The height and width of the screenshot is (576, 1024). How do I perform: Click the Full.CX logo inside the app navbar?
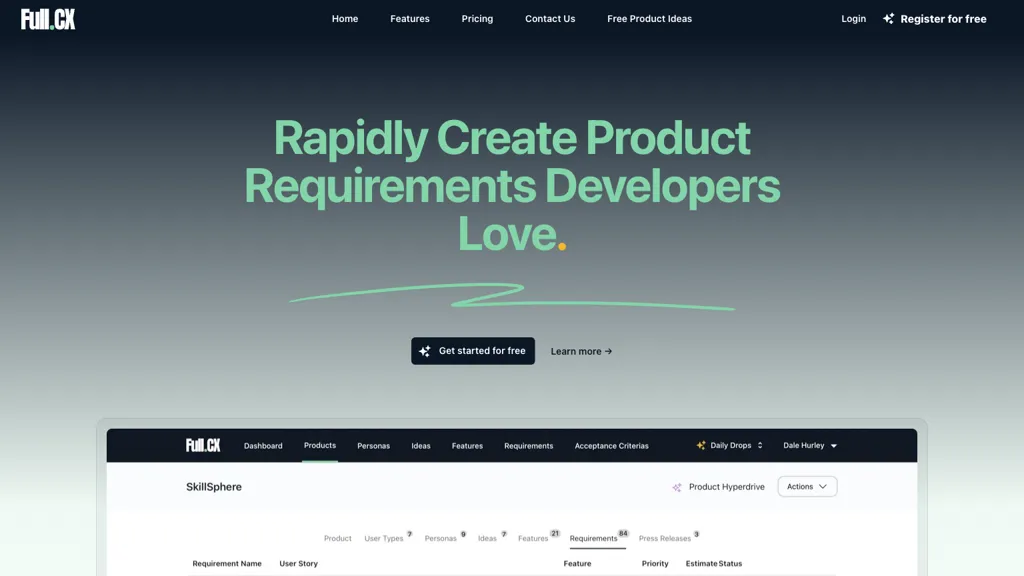click(203, 445)
